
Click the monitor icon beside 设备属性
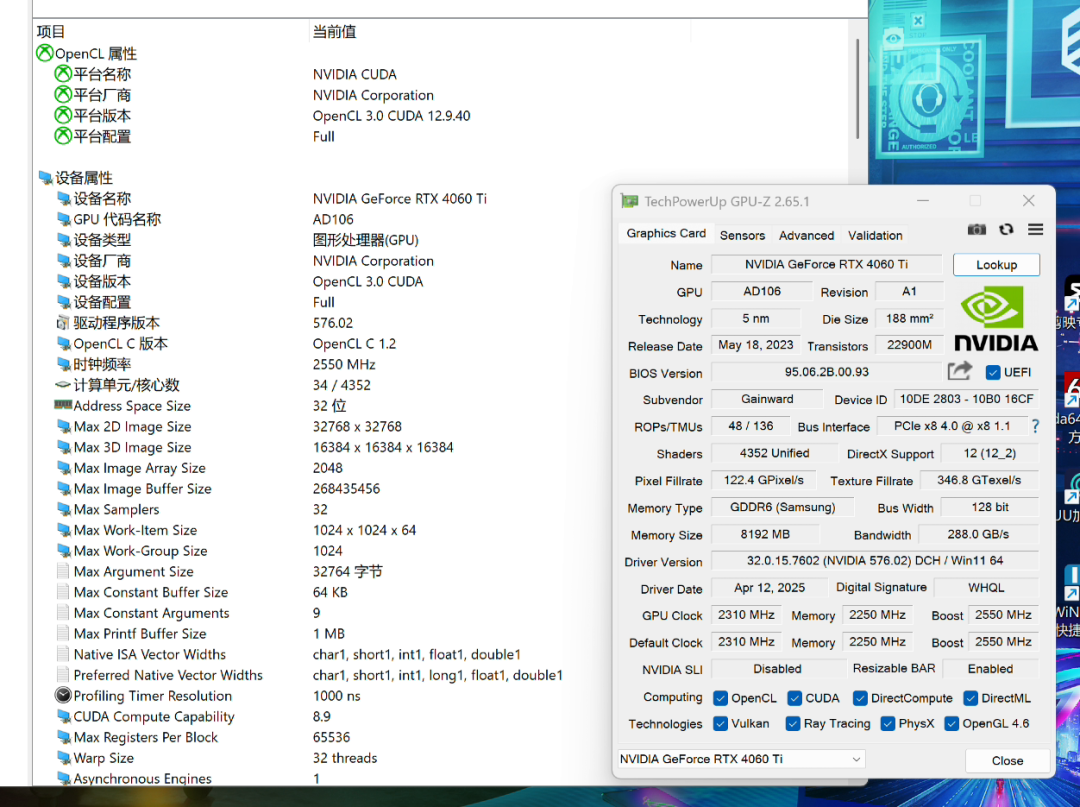coord(46,178)
